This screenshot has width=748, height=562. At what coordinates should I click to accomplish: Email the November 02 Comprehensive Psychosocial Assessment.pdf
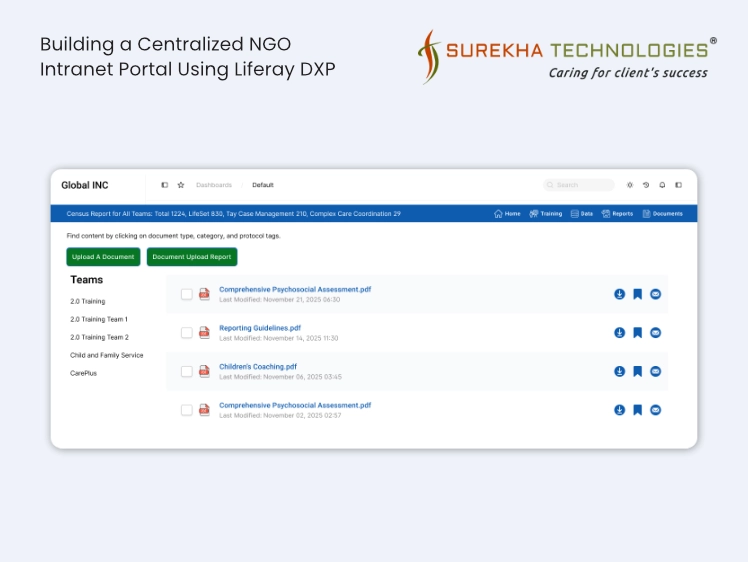click(x=655, y=410)
